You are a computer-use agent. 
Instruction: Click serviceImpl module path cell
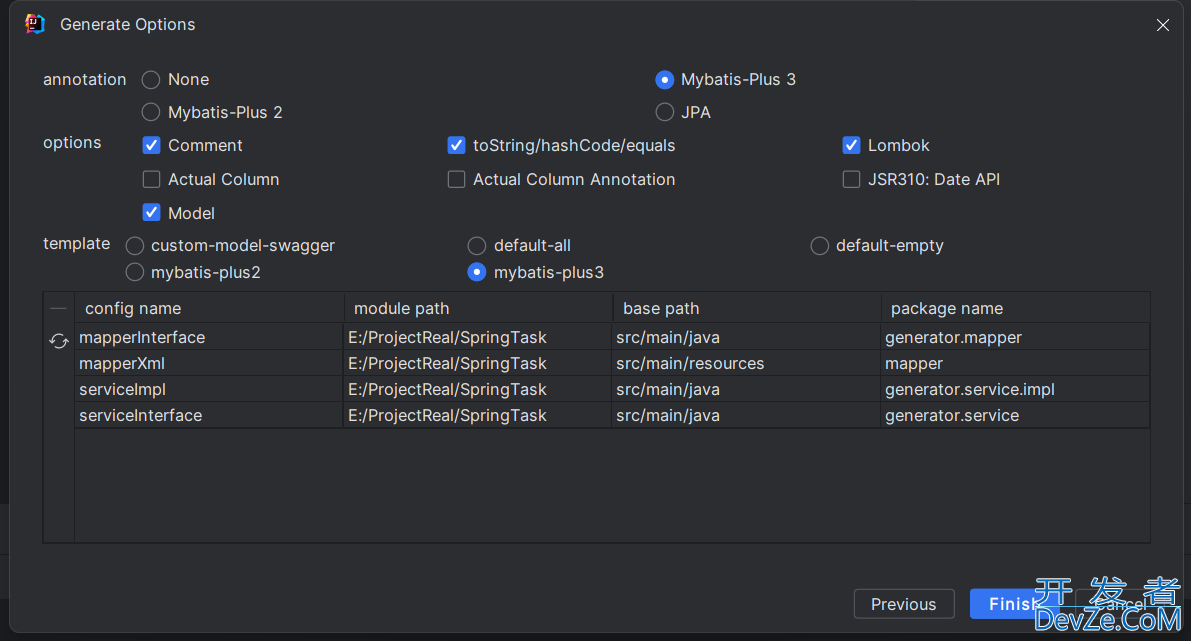[x=478, y=390]
